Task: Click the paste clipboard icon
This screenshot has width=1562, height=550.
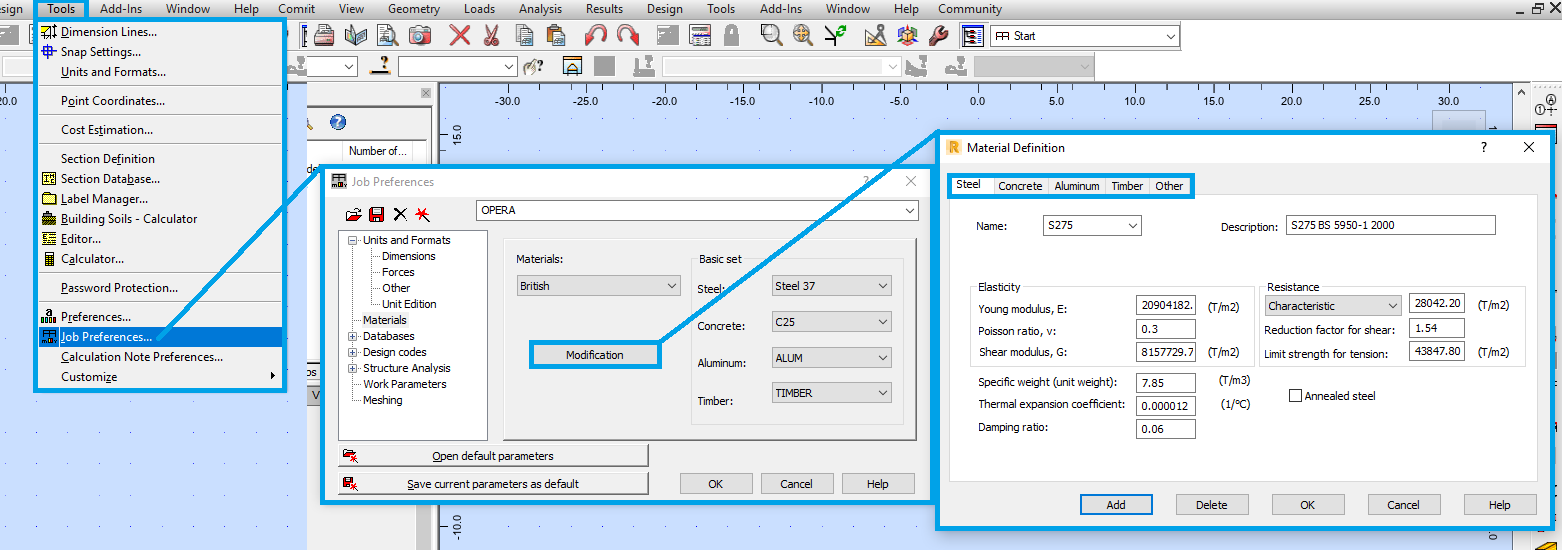Action: 556,35
